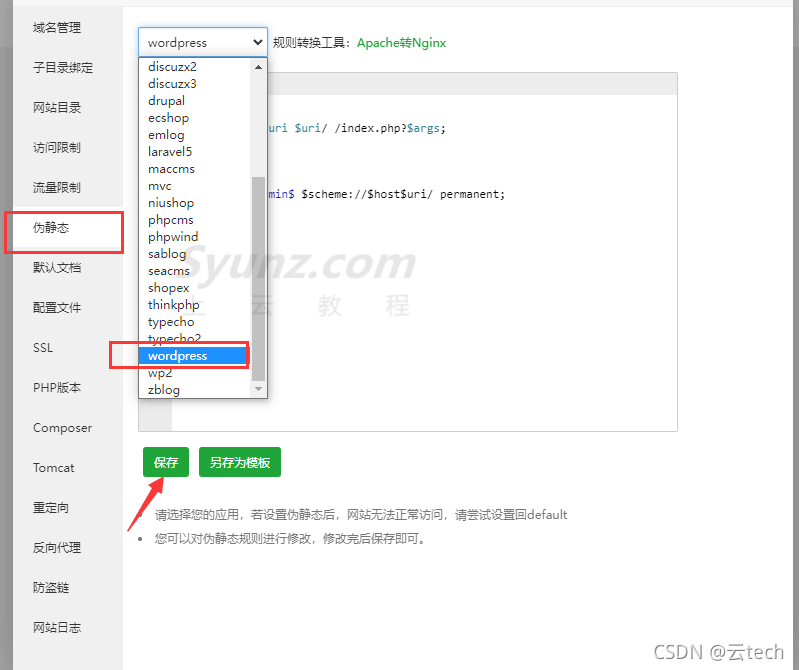This screenshot has width=799, height=670.
Task: Choose typecho from the list
Action: coord(195,321)
